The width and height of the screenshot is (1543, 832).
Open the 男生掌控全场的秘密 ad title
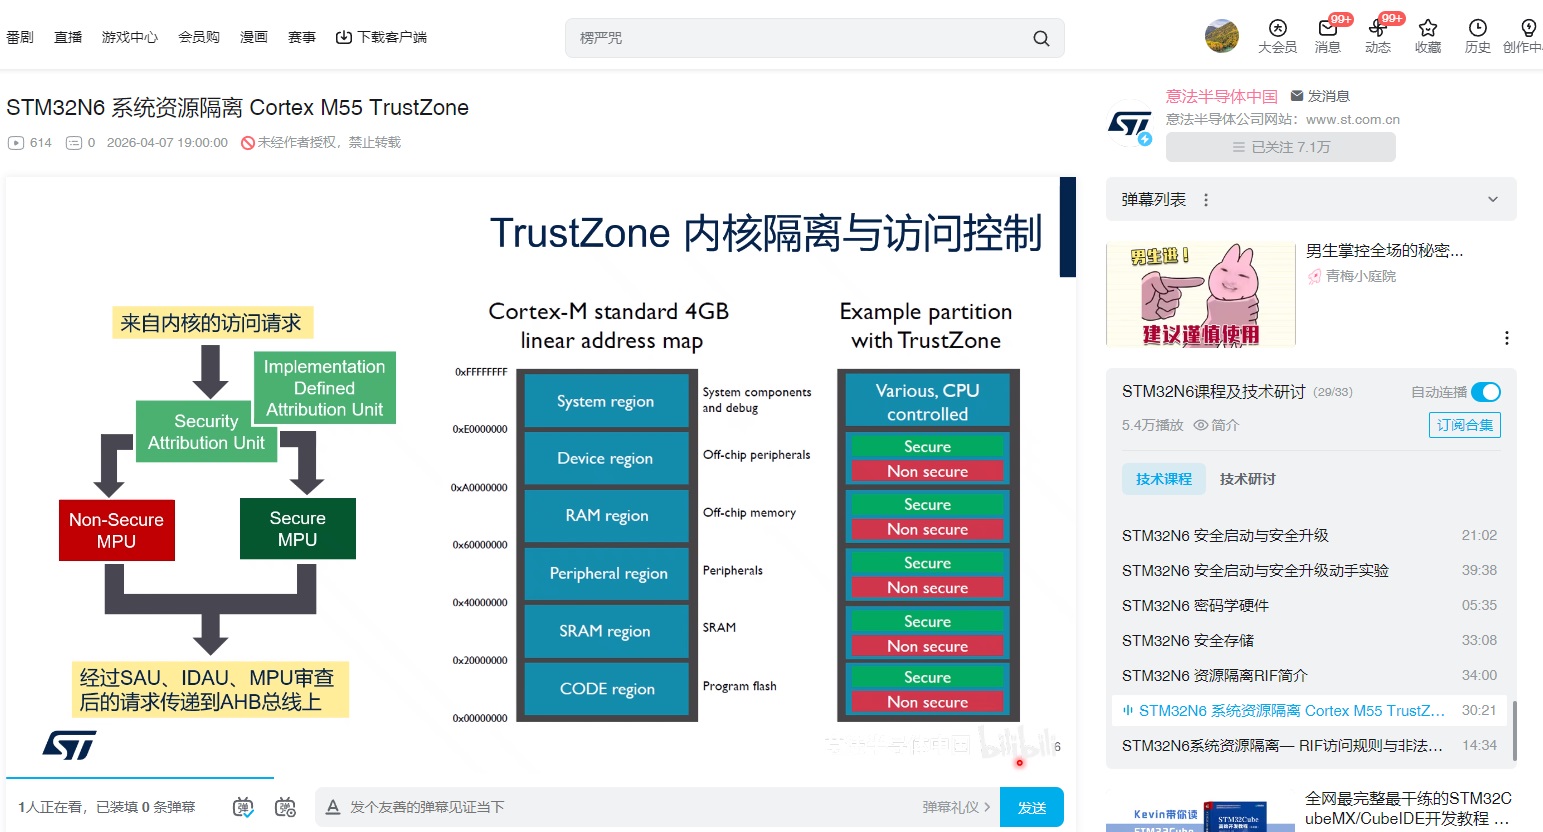(x=1385, y=251)
